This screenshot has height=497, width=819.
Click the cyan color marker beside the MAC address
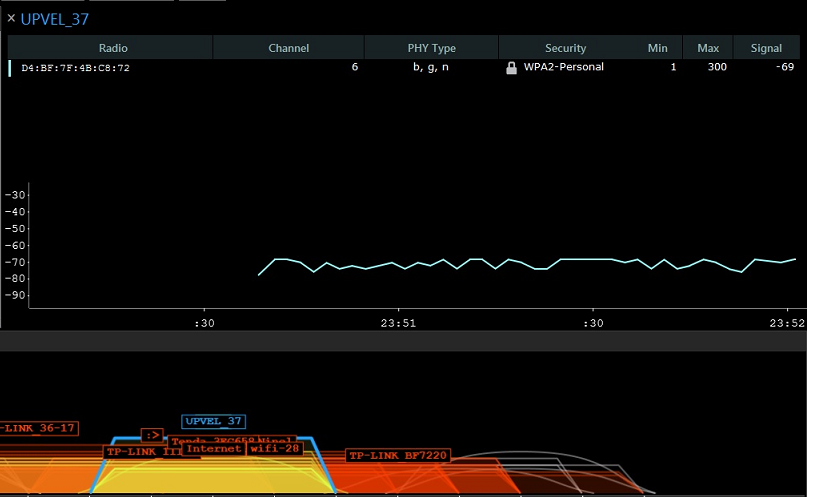[10, 68]
